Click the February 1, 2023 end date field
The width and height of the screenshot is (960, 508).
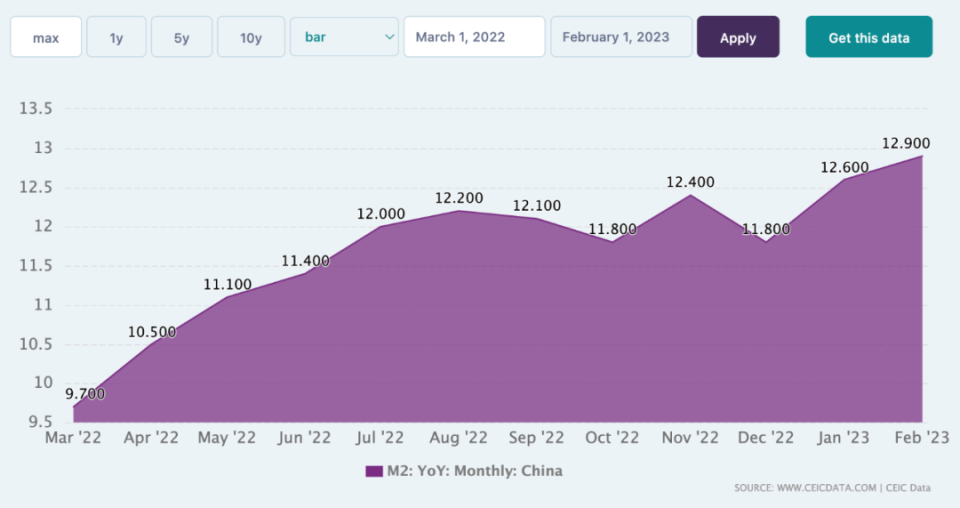(x=621, y=37)
